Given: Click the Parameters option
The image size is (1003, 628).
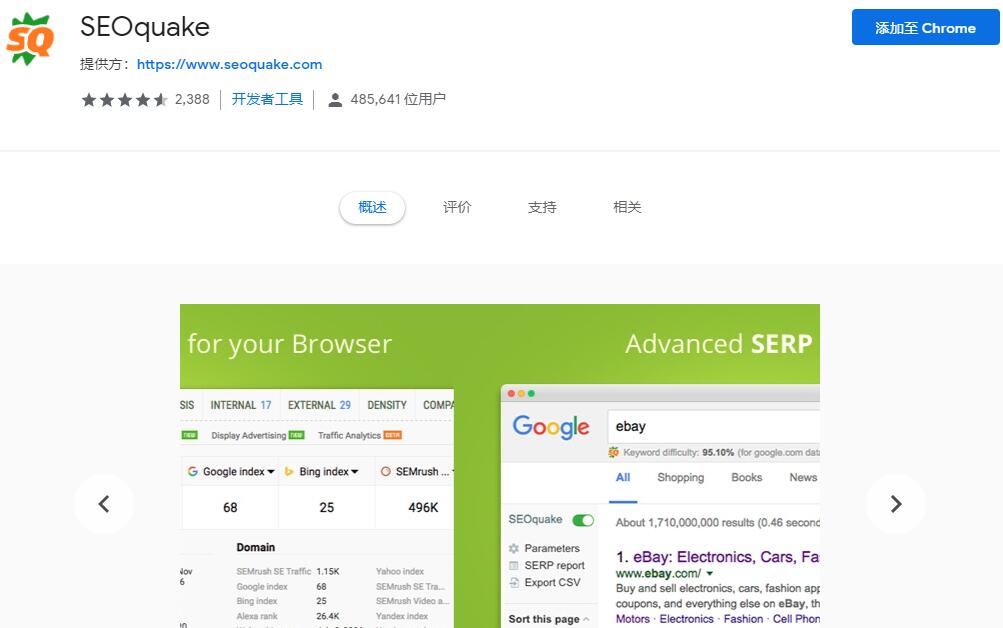Looking at the screenshot, I should tap(551, 548).
